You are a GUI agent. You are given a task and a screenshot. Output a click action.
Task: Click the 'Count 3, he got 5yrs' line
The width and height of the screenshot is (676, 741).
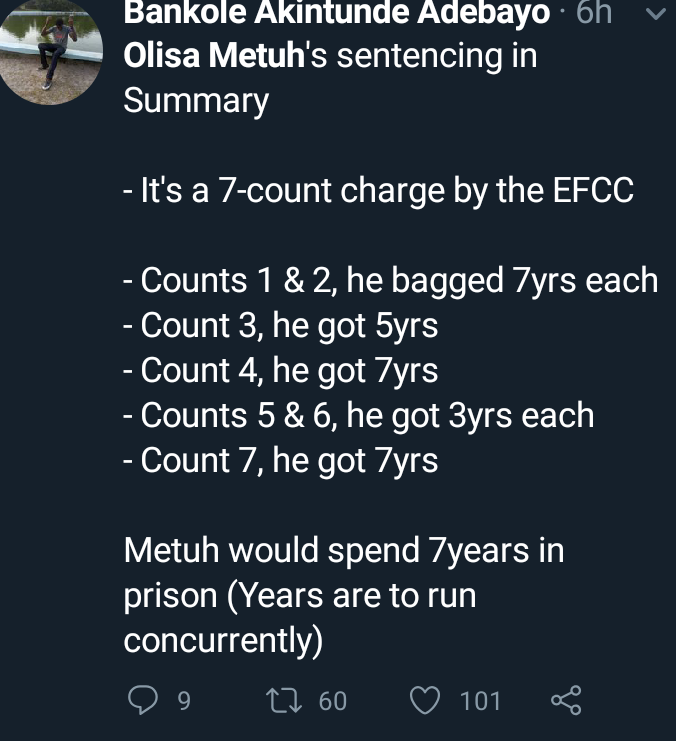[x=281, y=326]
